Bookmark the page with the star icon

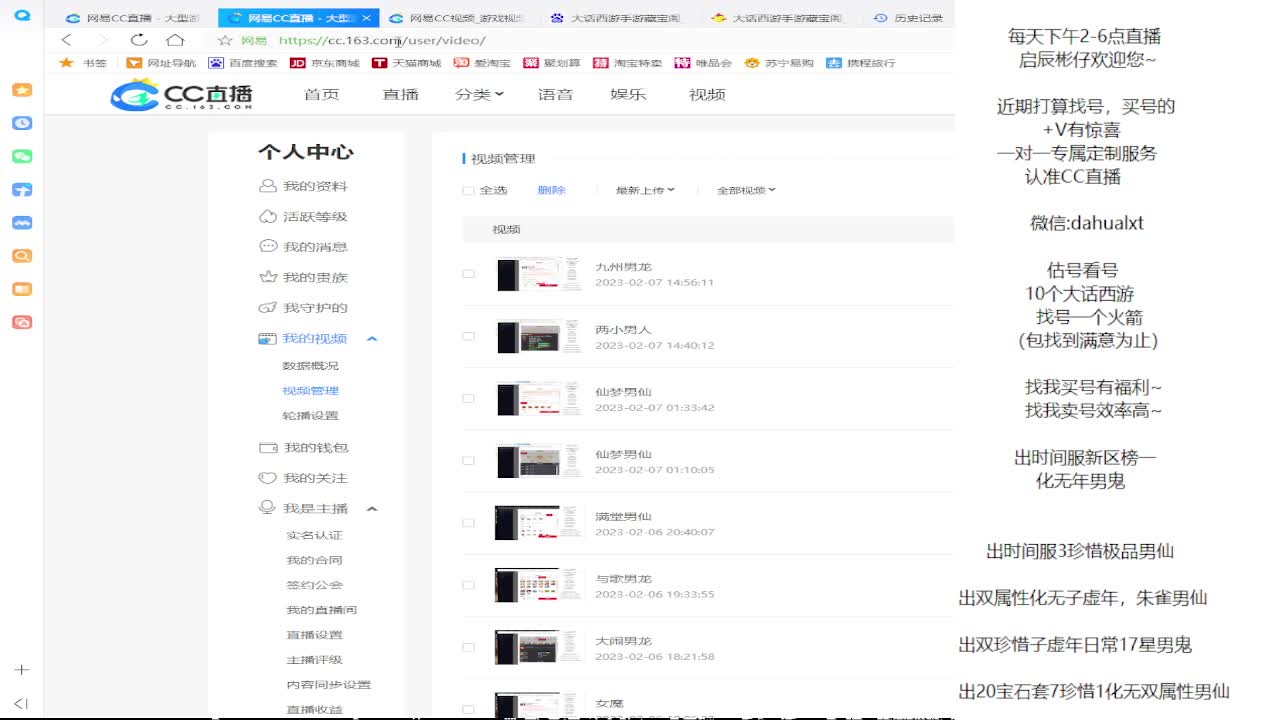tap(225, 40)
